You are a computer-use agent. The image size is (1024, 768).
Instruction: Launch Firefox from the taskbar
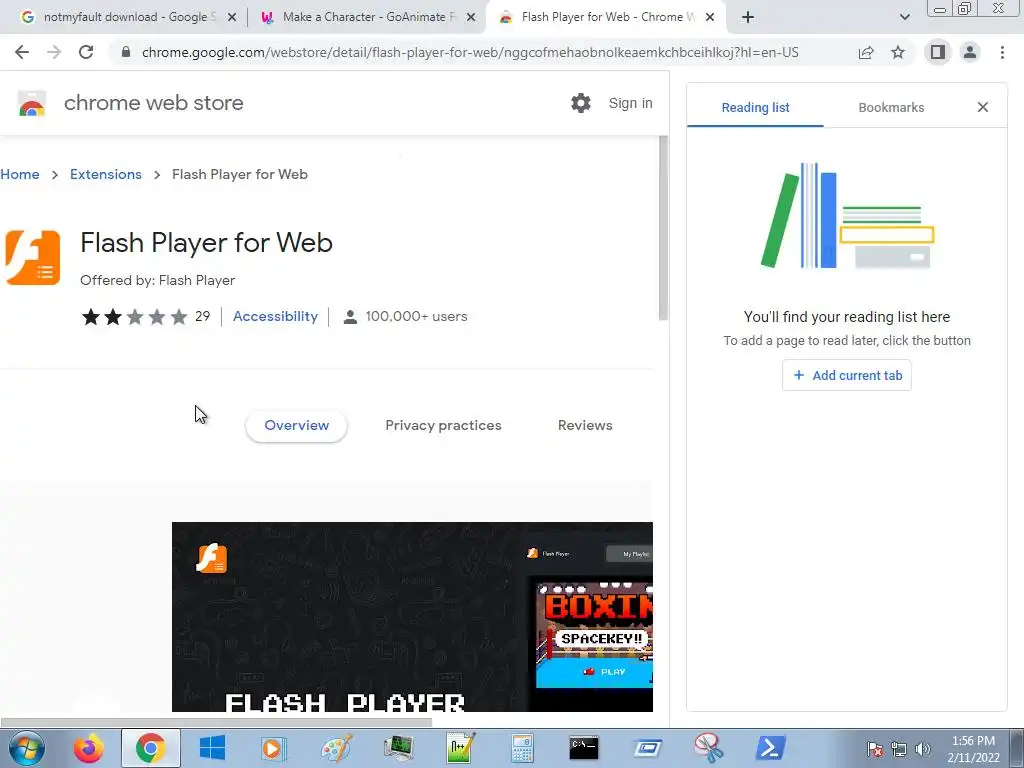[88, 748]
